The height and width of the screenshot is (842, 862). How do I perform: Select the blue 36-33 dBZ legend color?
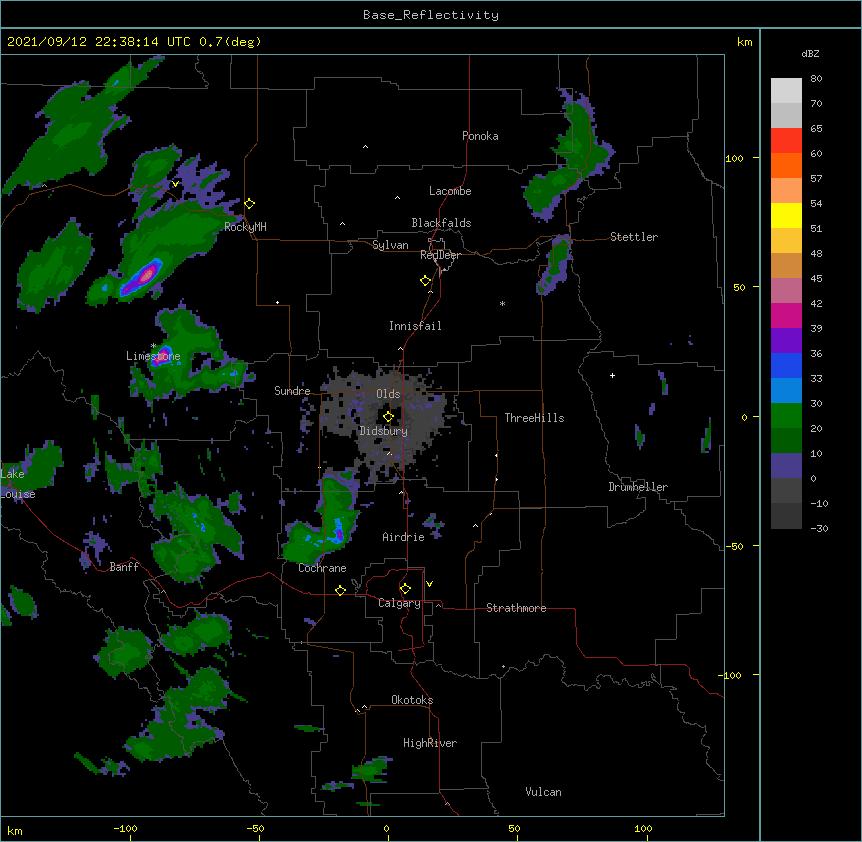[x=786, y=365]
